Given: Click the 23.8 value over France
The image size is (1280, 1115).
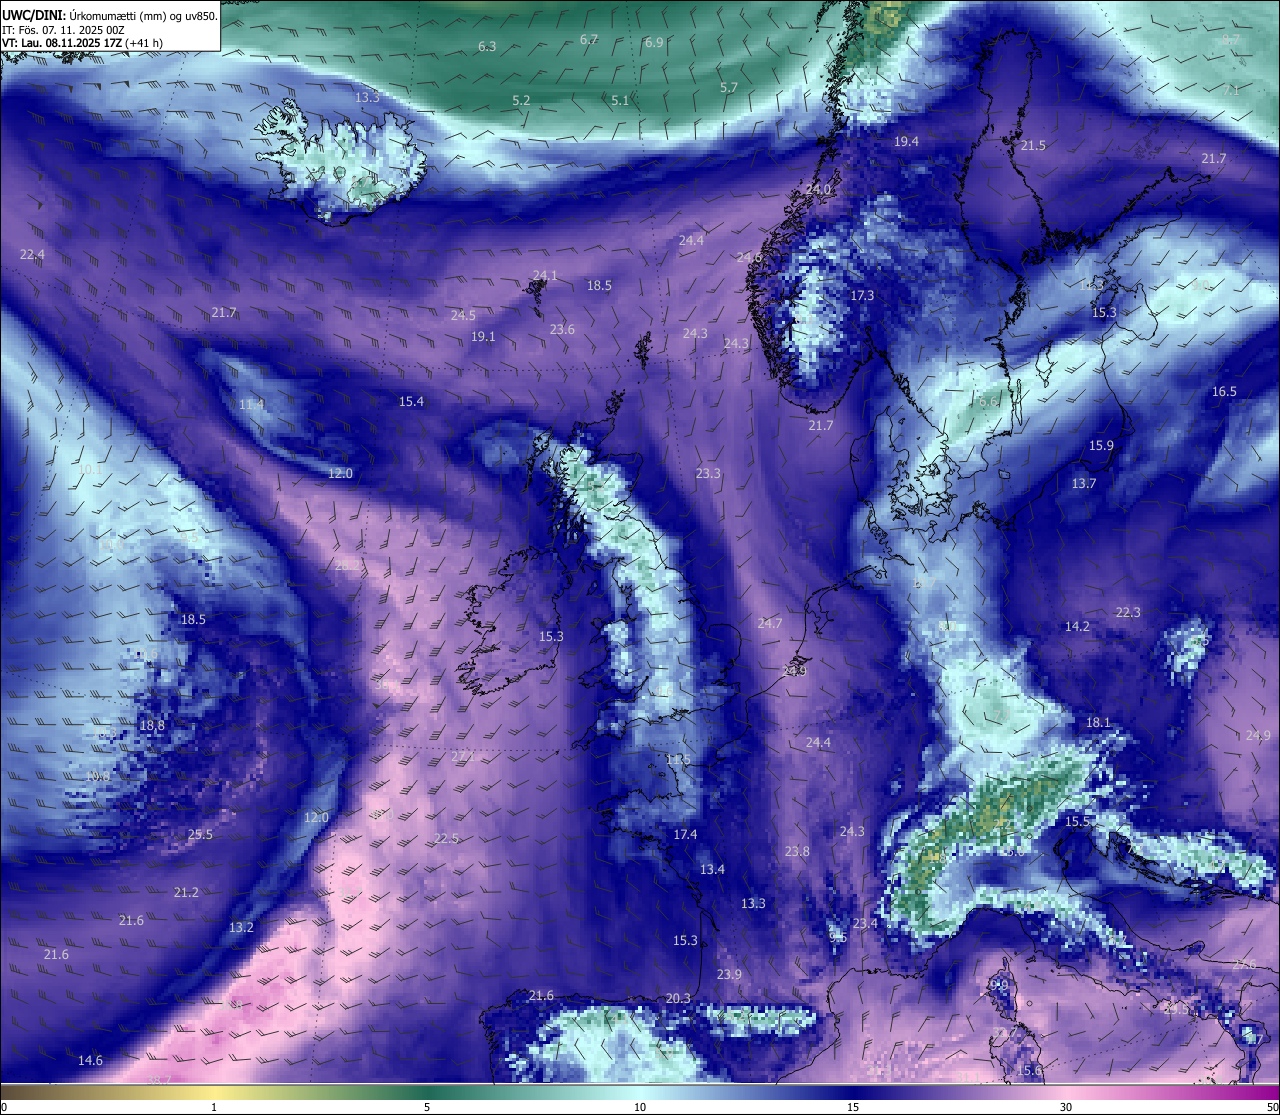Looking at the screenshot, I should pos(797,852).
